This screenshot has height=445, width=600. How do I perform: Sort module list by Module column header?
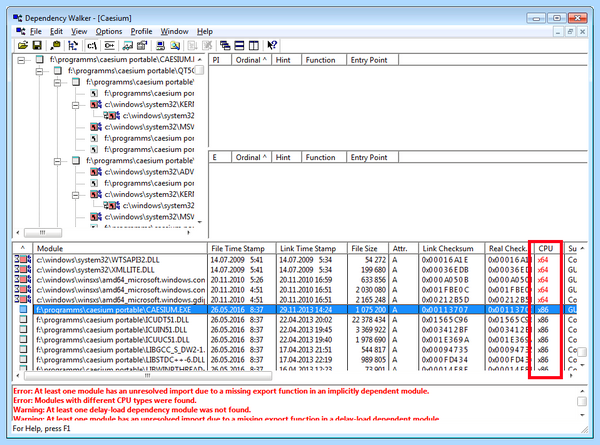120,248
